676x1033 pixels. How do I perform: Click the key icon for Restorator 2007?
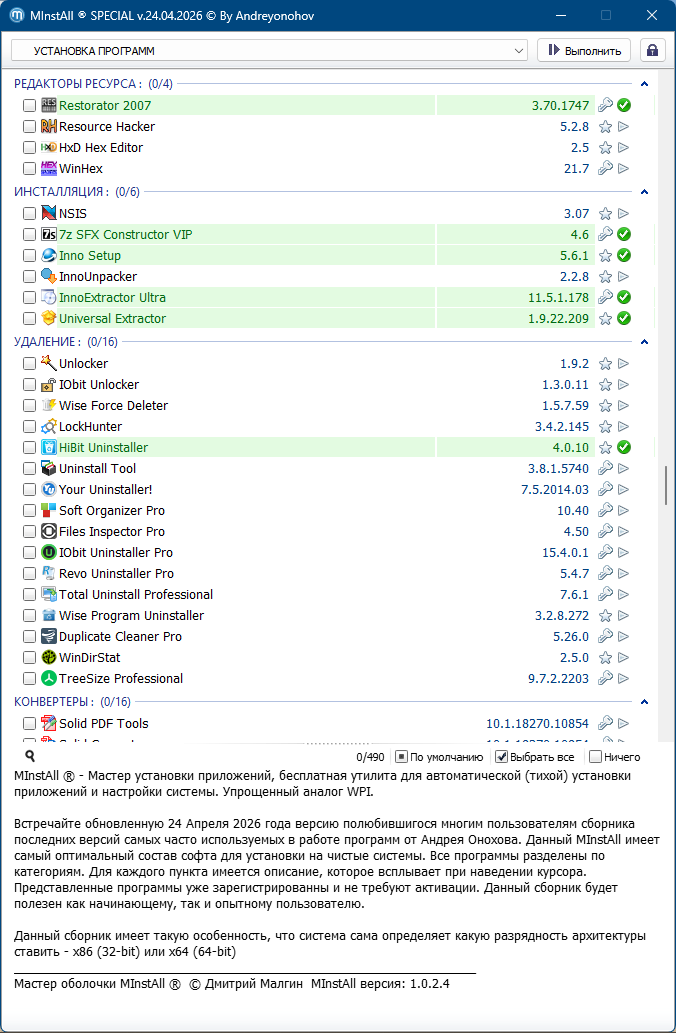coord(605,105)
